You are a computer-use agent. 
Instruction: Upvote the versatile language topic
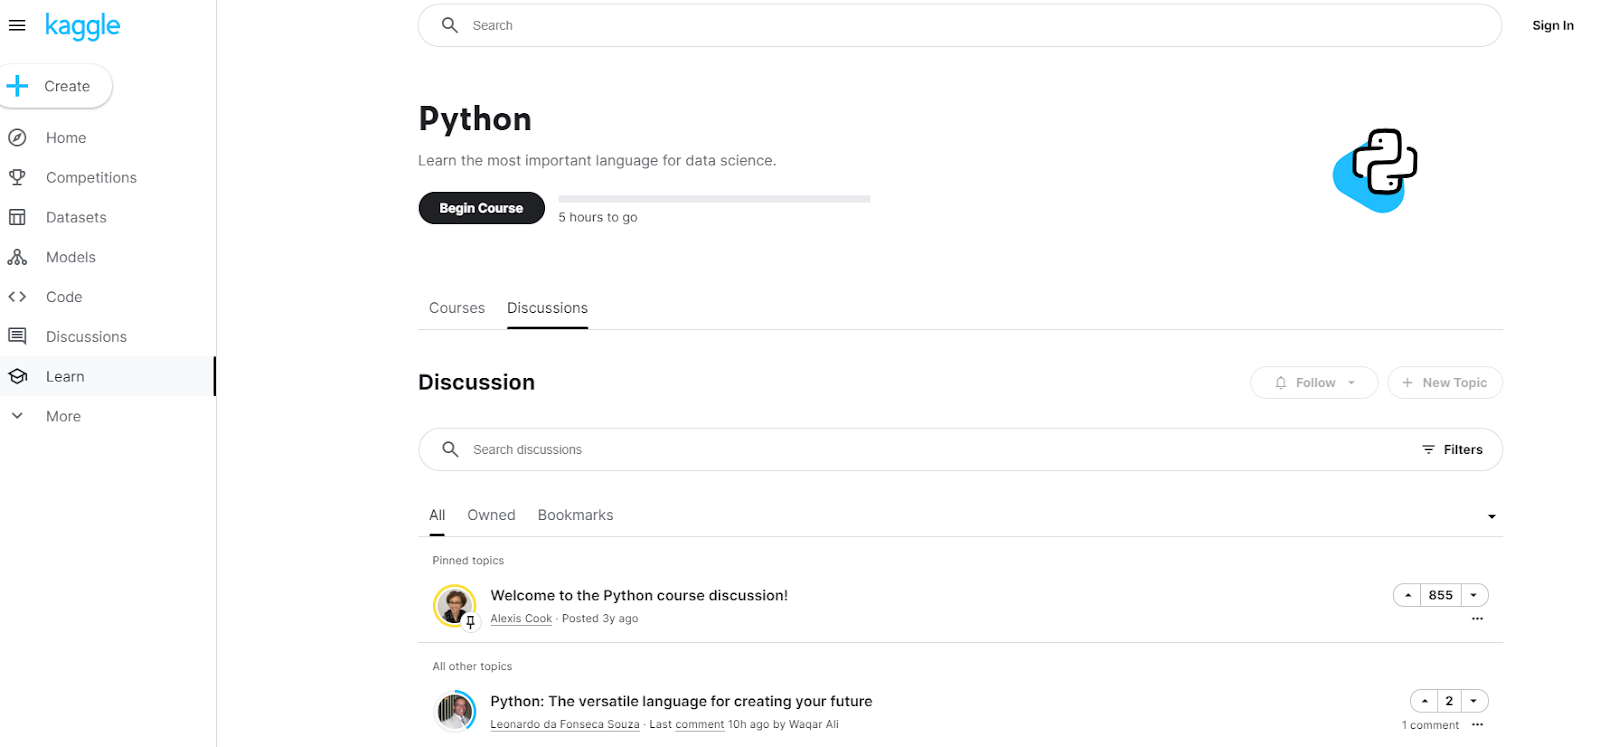1424,701
